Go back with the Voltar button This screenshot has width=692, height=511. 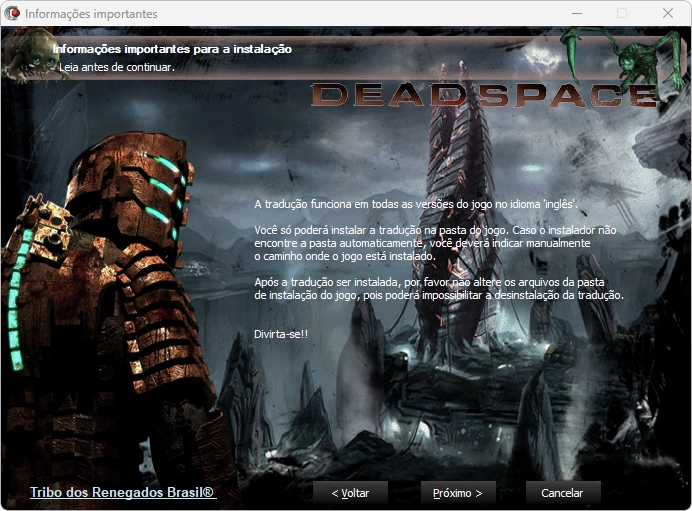coord(350,493)
